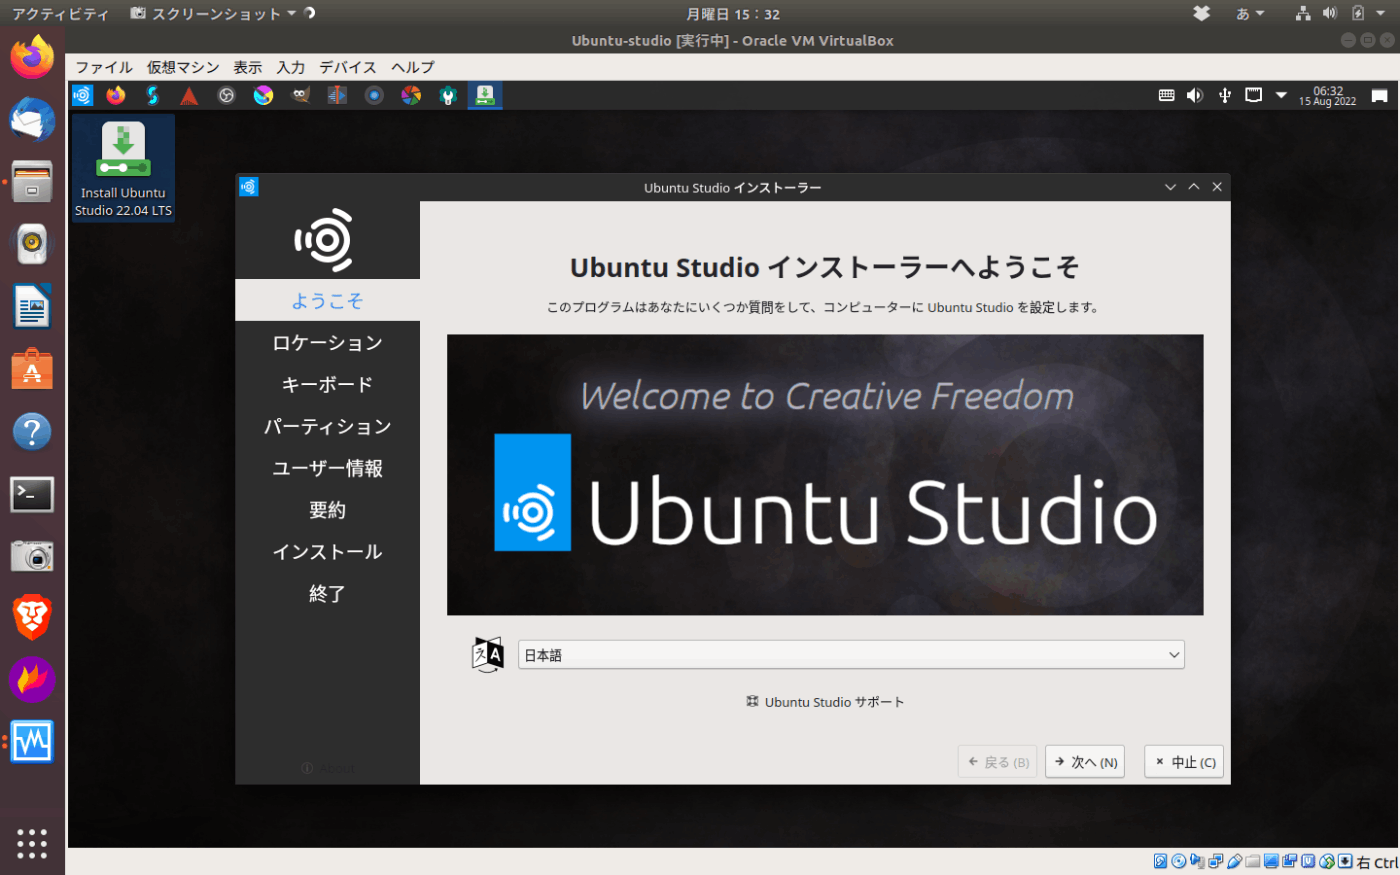Click the guest USB device notifier icon
The image size is (1400, 875).
[1224, 95]
